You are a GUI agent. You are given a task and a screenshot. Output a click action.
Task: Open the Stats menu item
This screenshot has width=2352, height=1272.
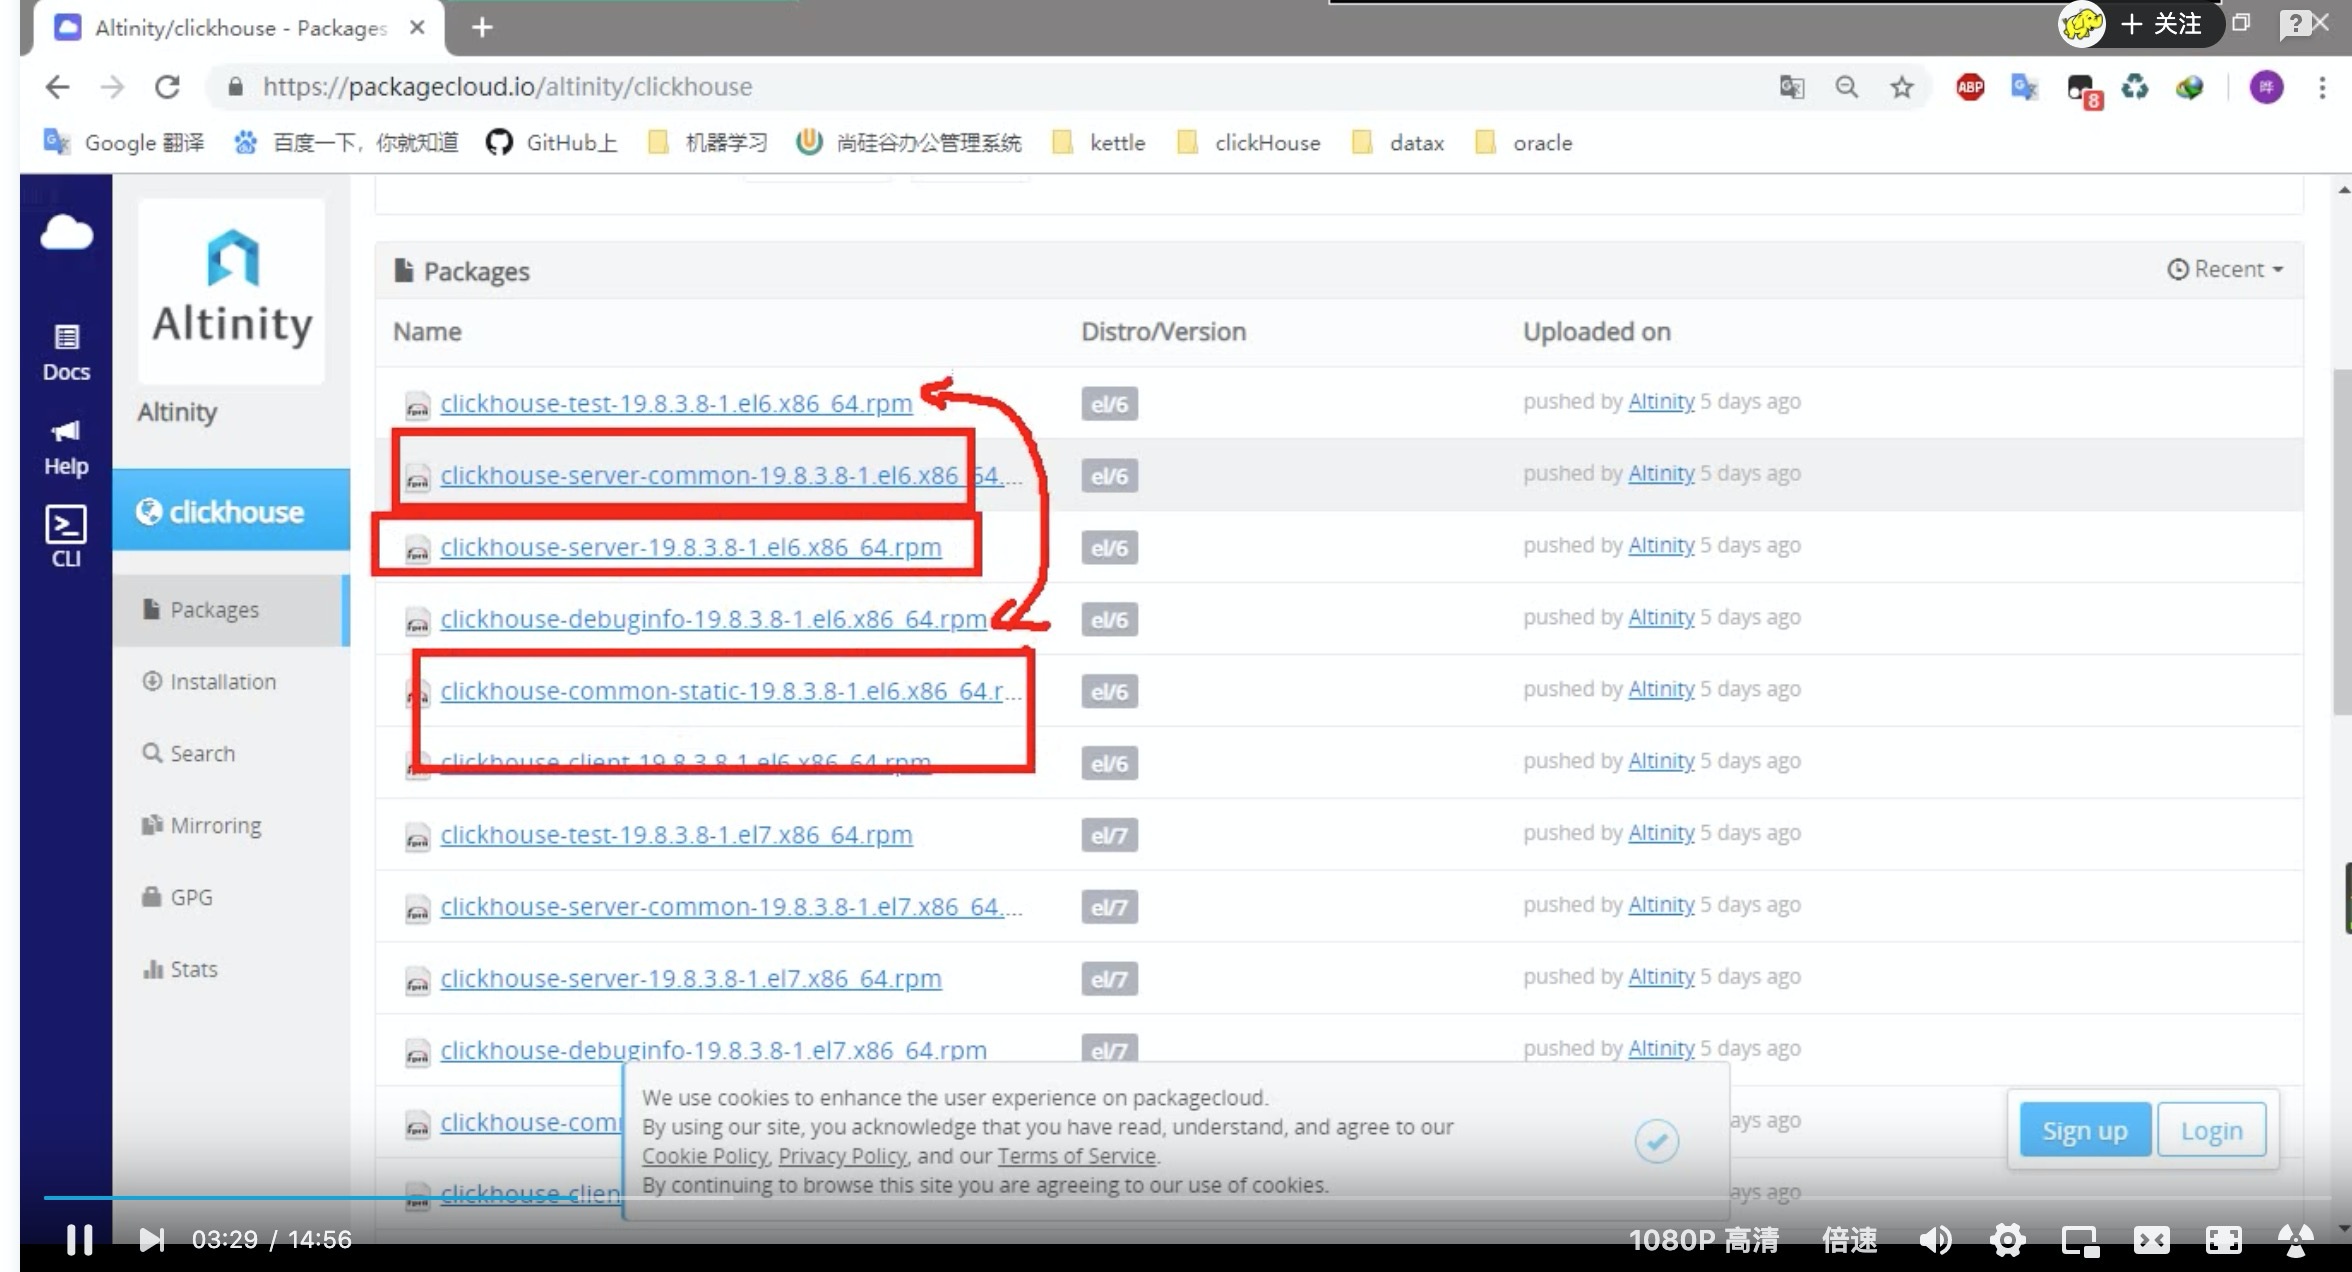point(180,970)
